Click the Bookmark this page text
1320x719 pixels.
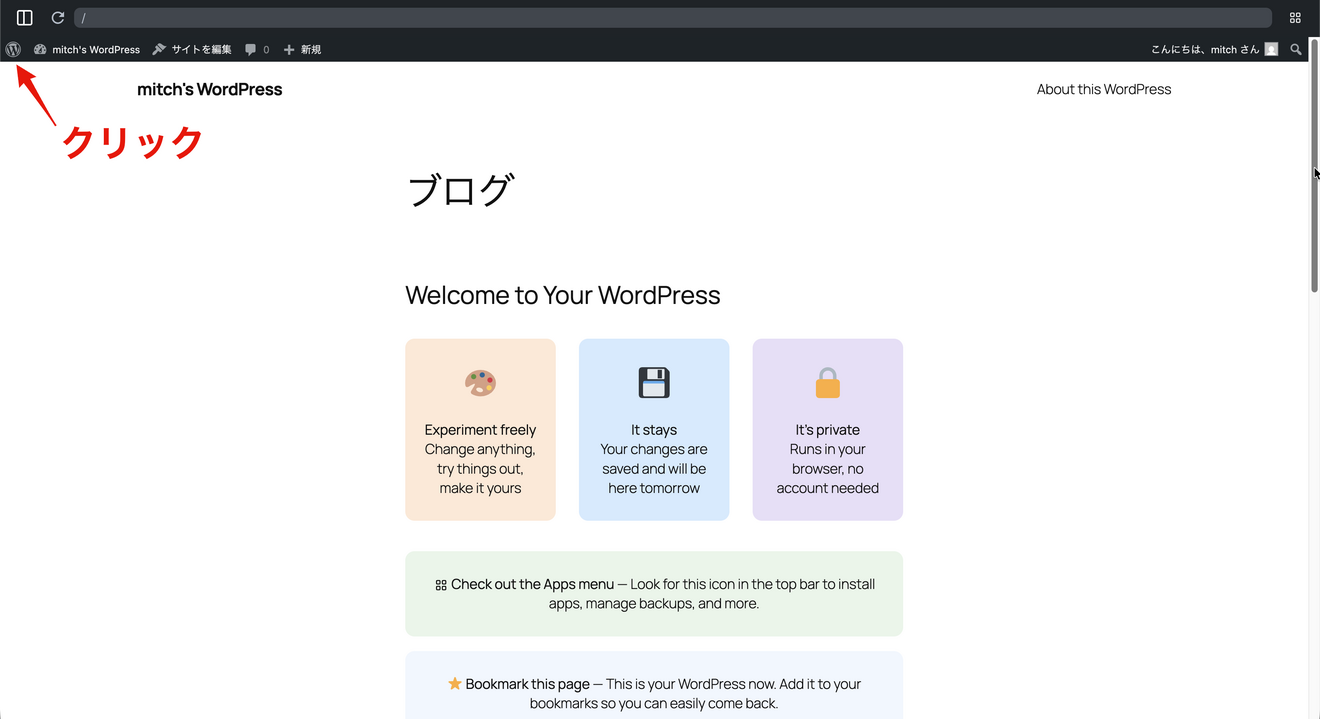[x=527, y=684]
